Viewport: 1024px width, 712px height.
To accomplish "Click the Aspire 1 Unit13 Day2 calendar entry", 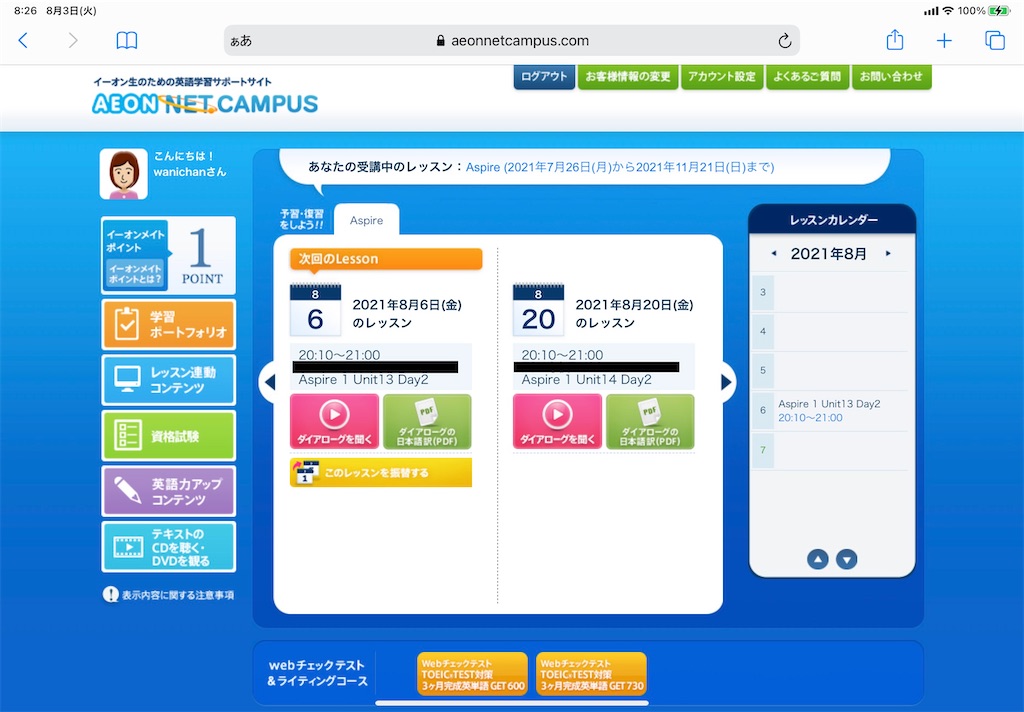I will click(x=829, y=404).
